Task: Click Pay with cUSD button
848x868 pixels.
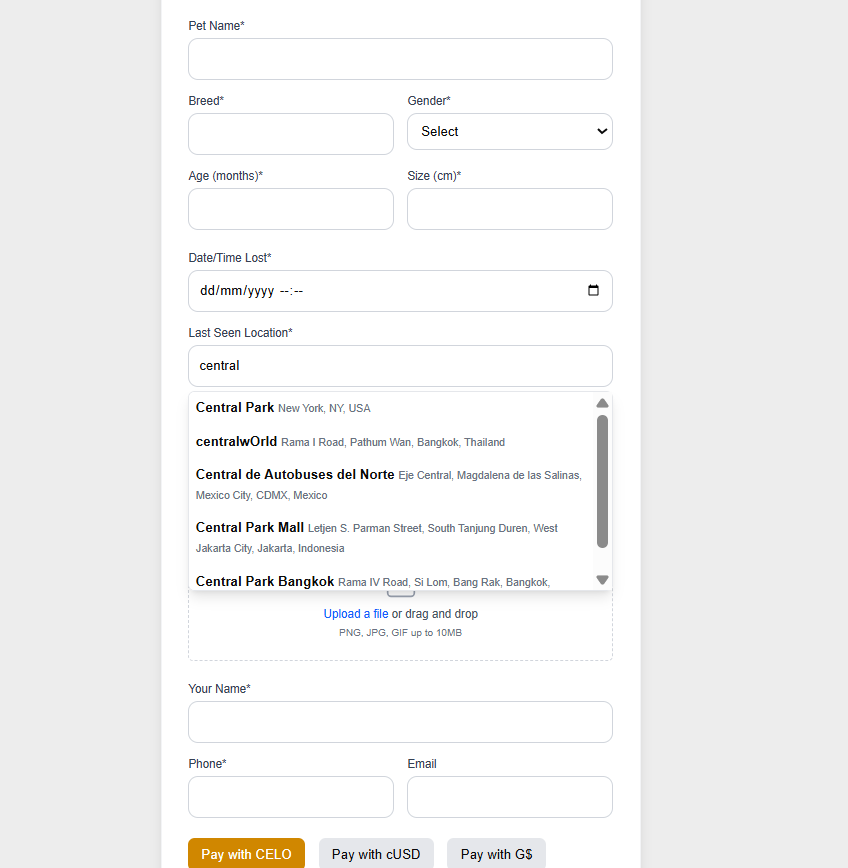Action: [x=376, y=854]
